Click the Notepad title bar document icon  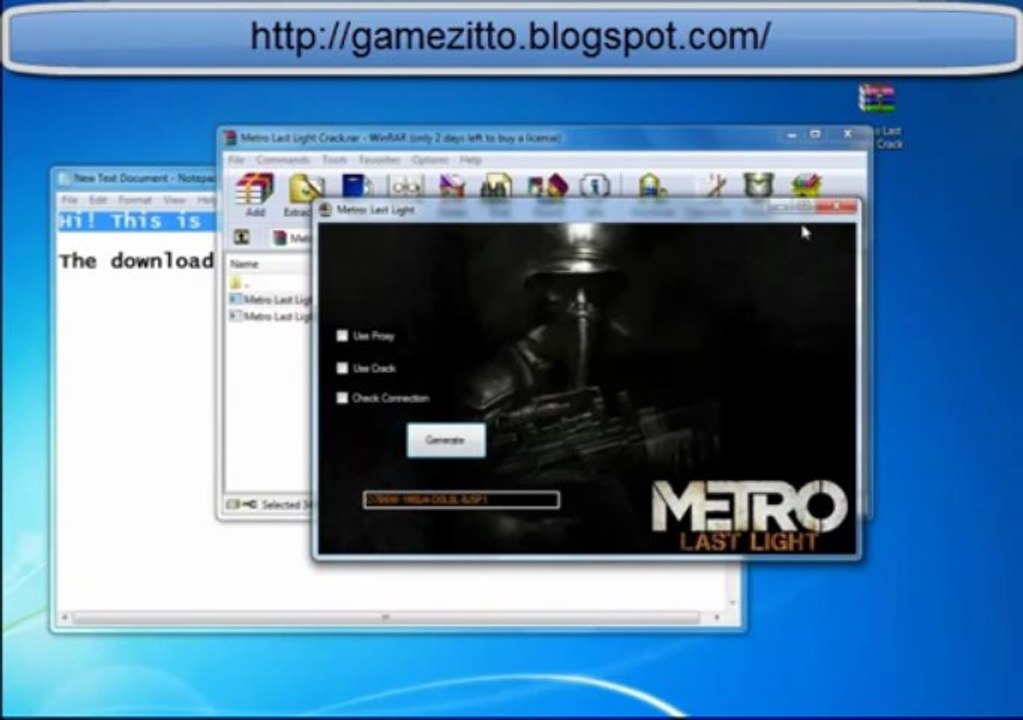click(x=64, y=178)
